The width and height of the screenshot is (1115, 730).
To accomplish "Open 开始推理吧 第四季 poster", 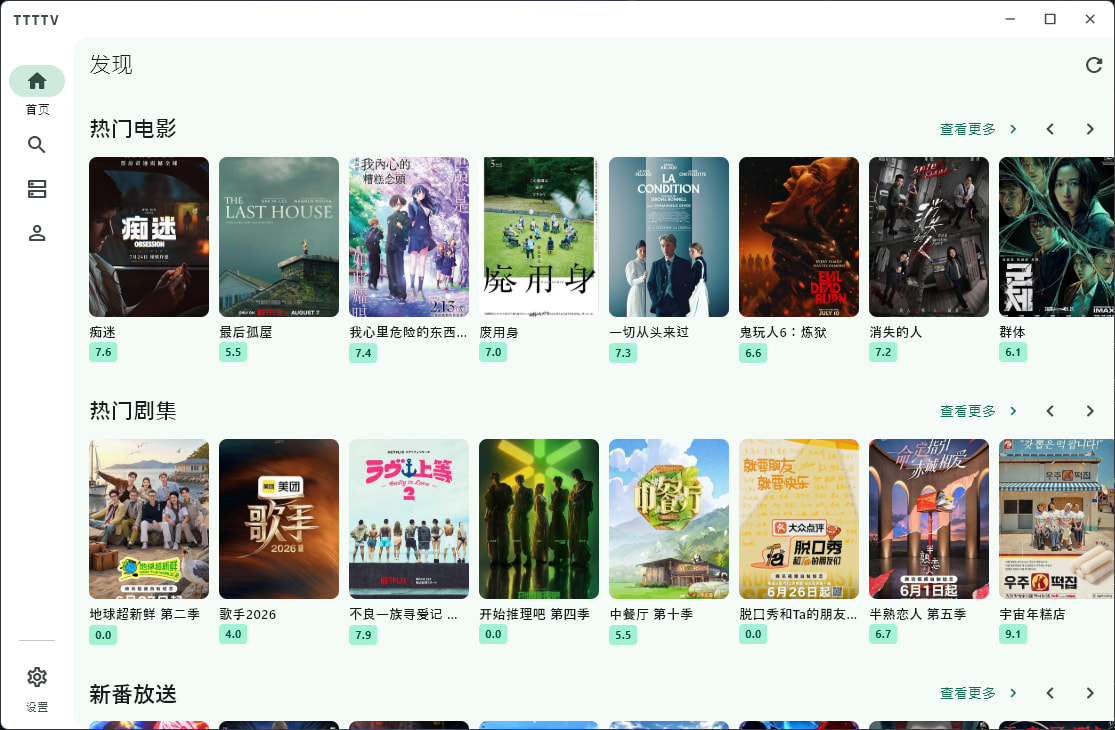I will pos(539,519).
